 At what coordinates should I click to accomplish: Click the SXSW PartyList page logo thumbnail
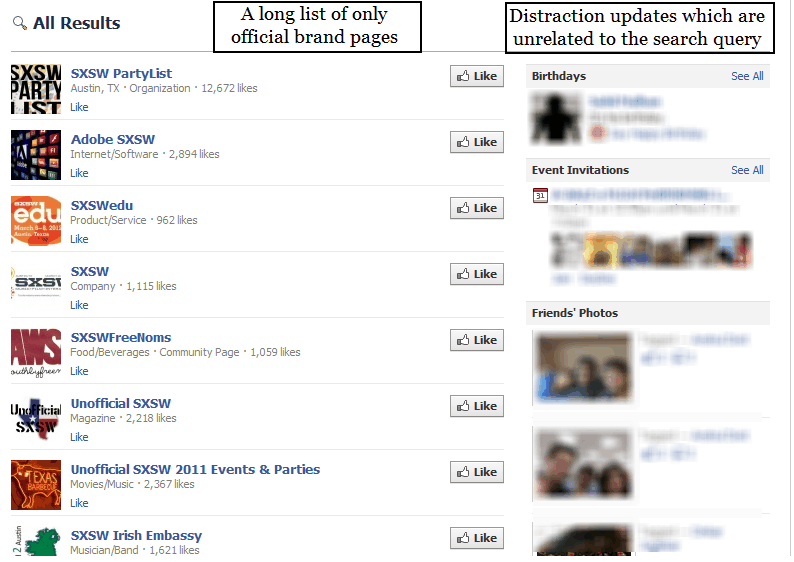point(36,89)
